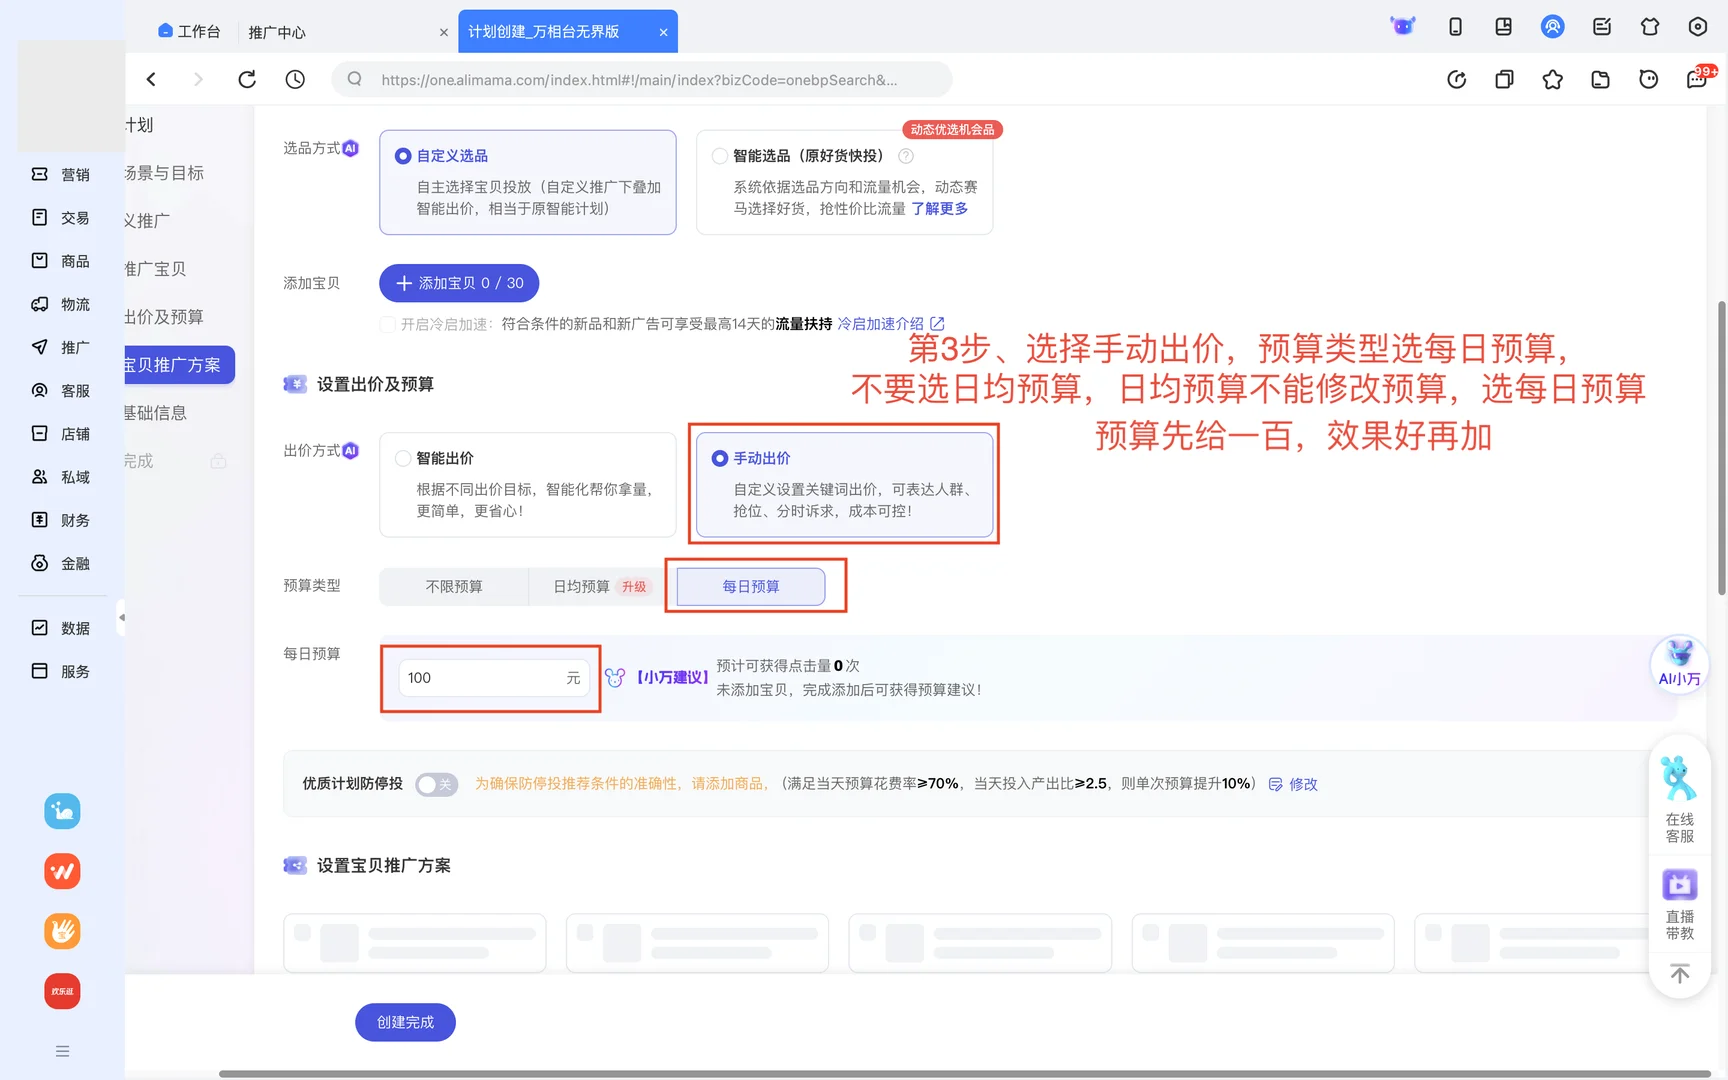Open the 客服 sidebar section

coord(62,390)
